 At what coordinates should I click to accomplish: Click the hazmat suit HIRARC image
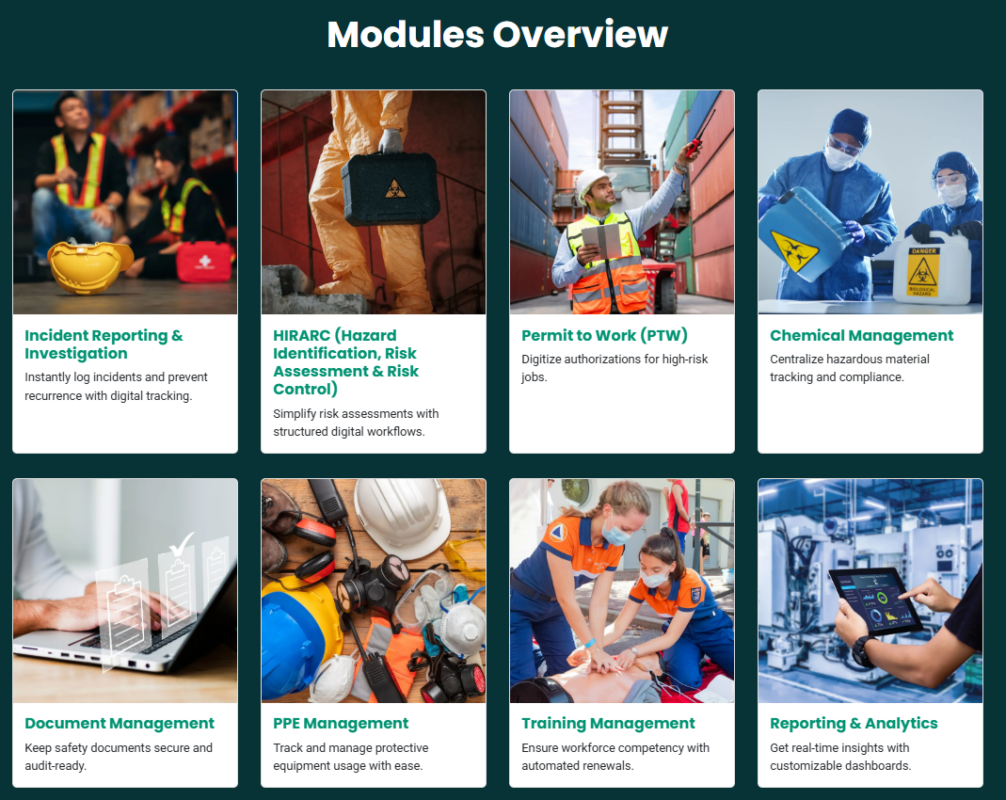(x=373, y=201)
